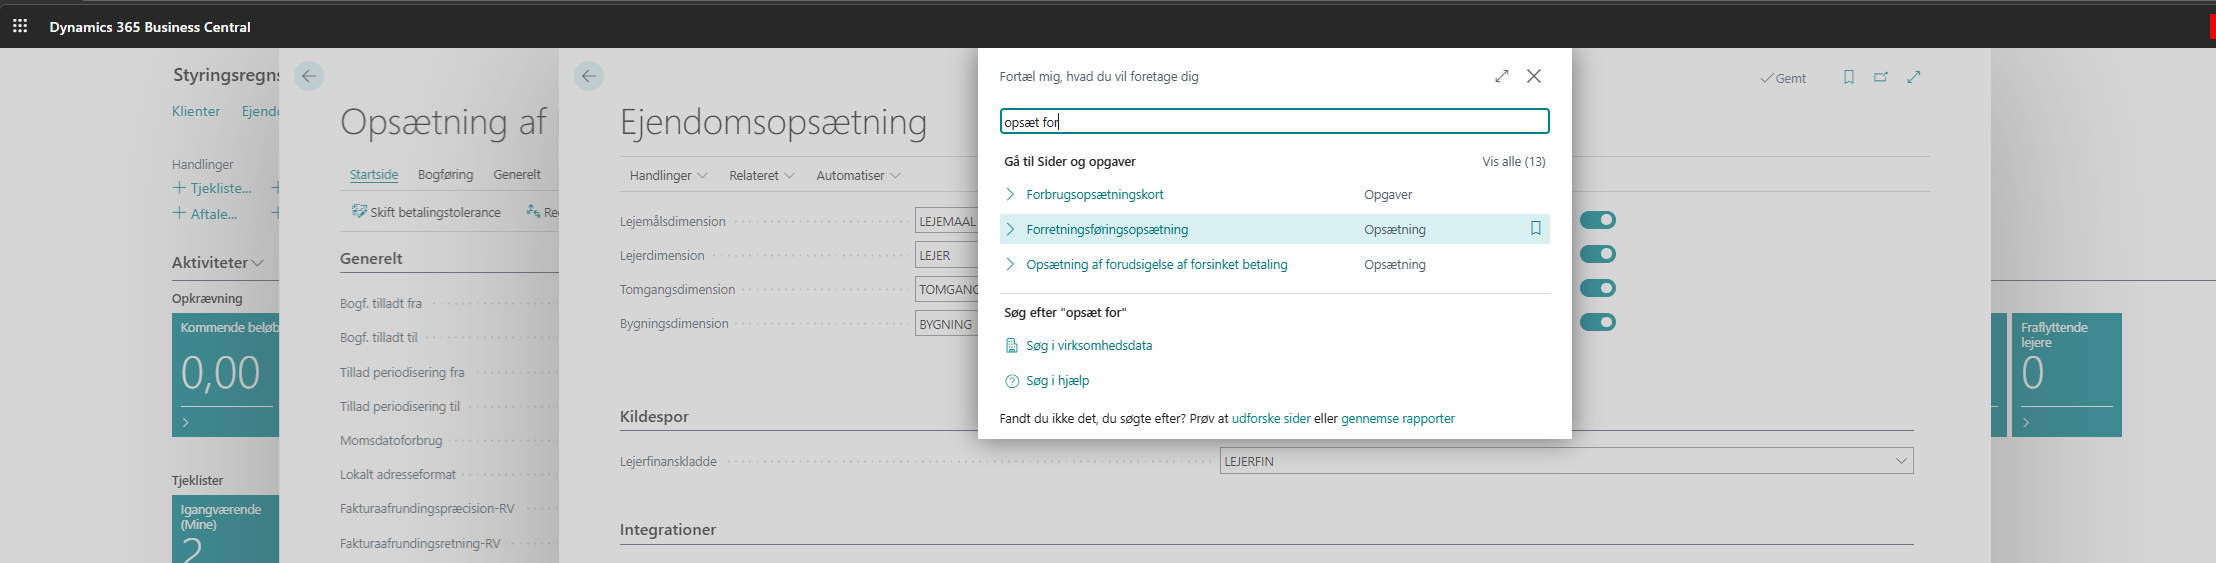Viewport: 2216px width, 563px height.
Task: Expand the Automatiser menu
Action: click(857, 175)
